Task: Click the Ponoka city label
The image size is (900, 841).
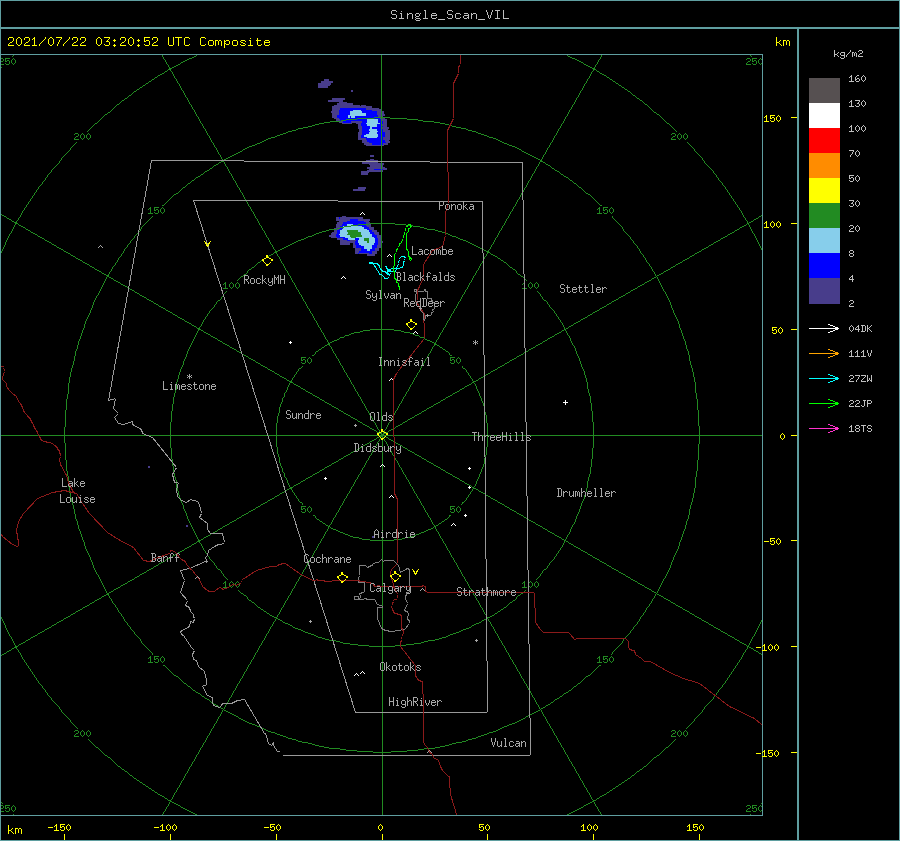Action: pos(456,206)
